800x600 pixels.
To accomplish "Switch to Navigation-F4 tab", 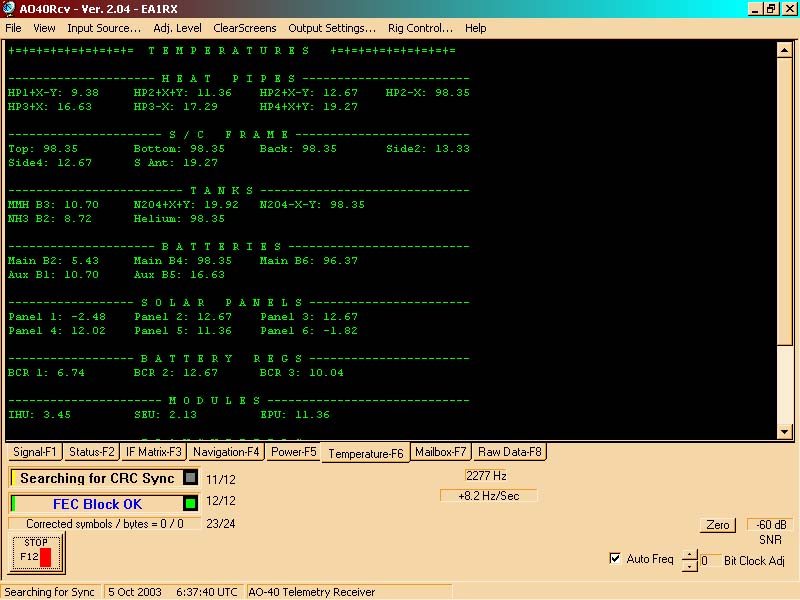I will (x=226, y=452).
